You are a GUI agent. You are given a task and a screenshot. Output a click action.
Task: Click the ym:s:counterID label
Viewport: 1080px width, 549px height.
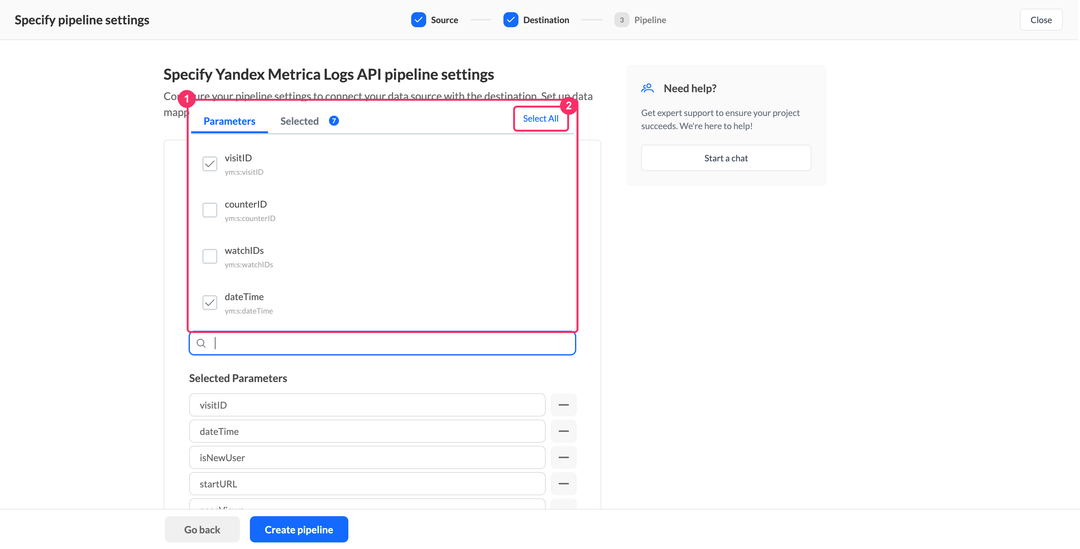250,218
